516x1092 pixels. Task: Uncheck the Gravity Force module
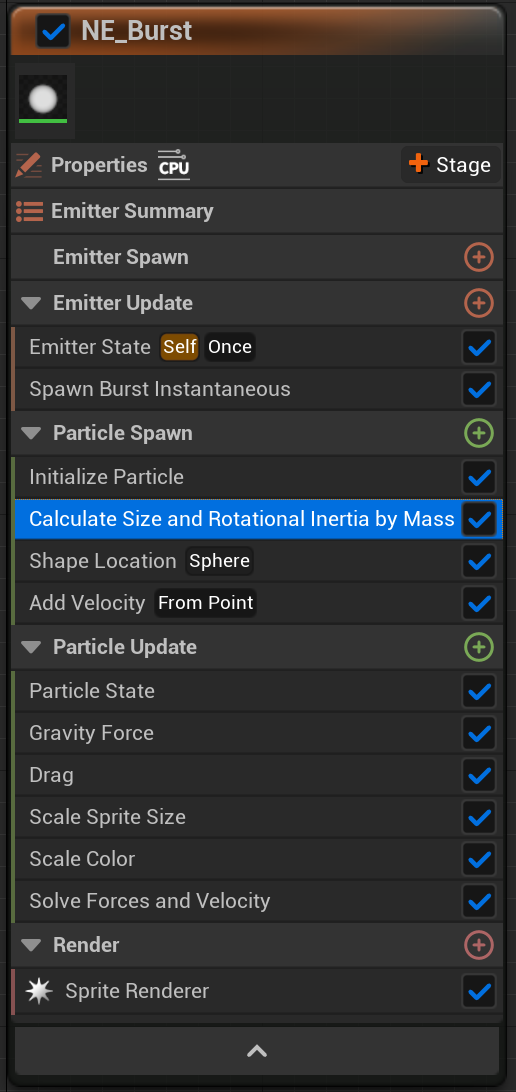[479, 733]
